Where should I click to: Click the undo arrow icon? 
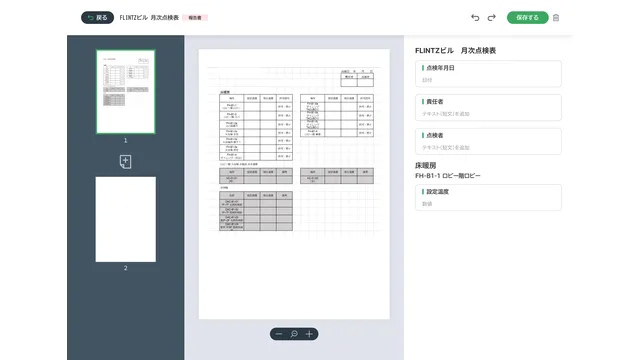475,18
